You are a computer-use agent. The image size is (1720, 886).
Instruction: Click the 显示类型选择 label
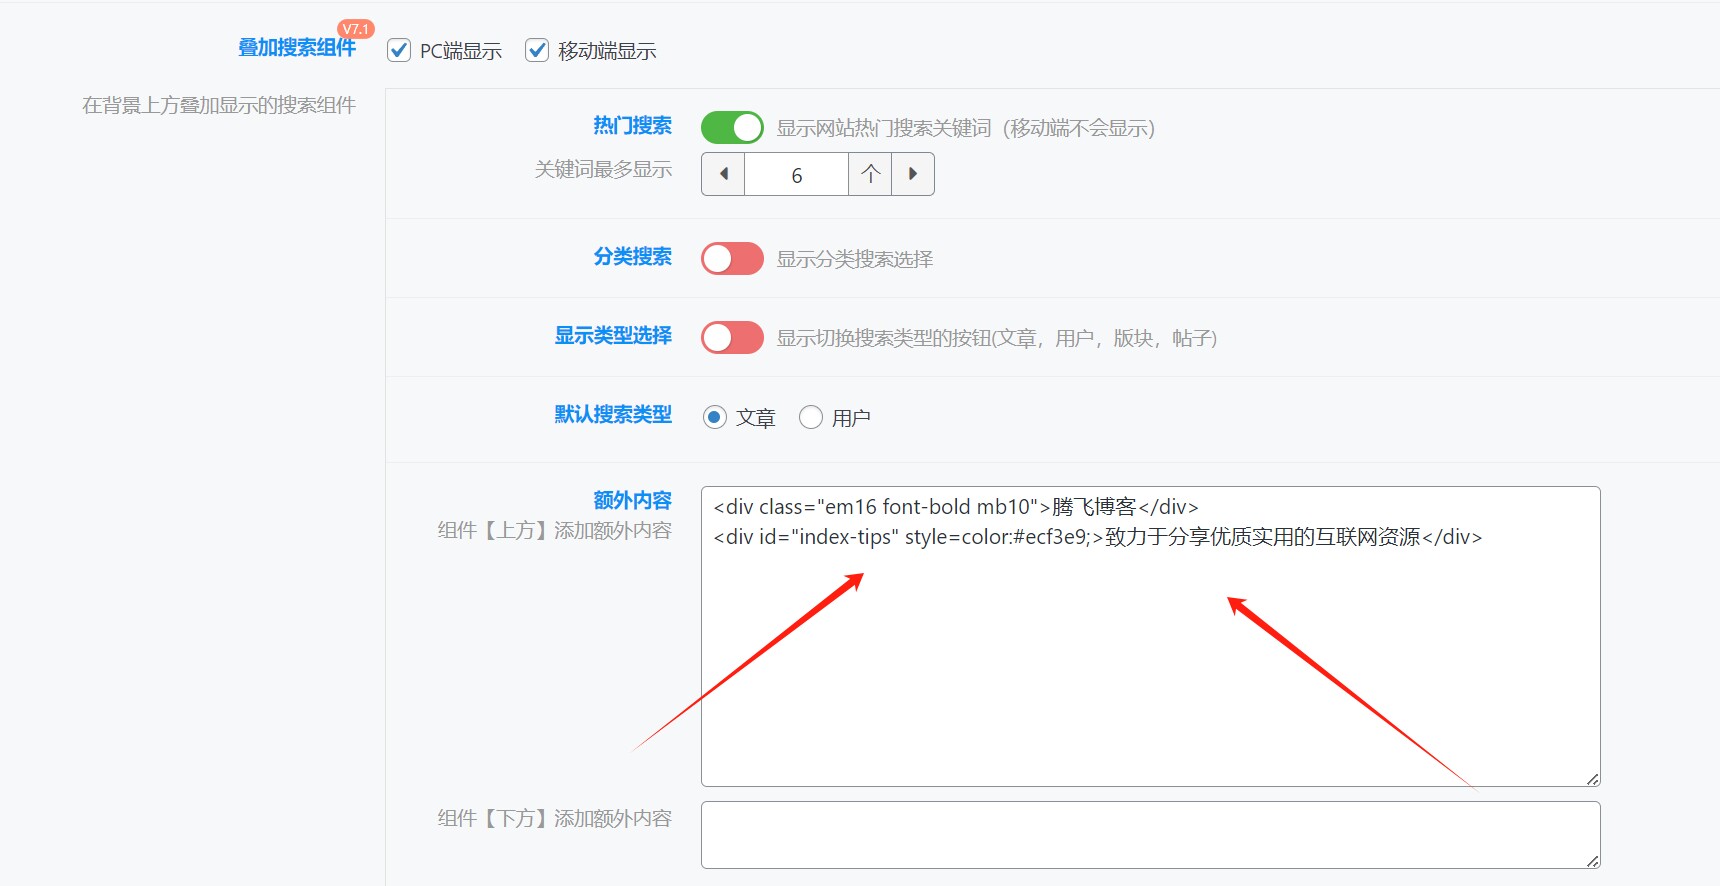(x=613, y=336)
